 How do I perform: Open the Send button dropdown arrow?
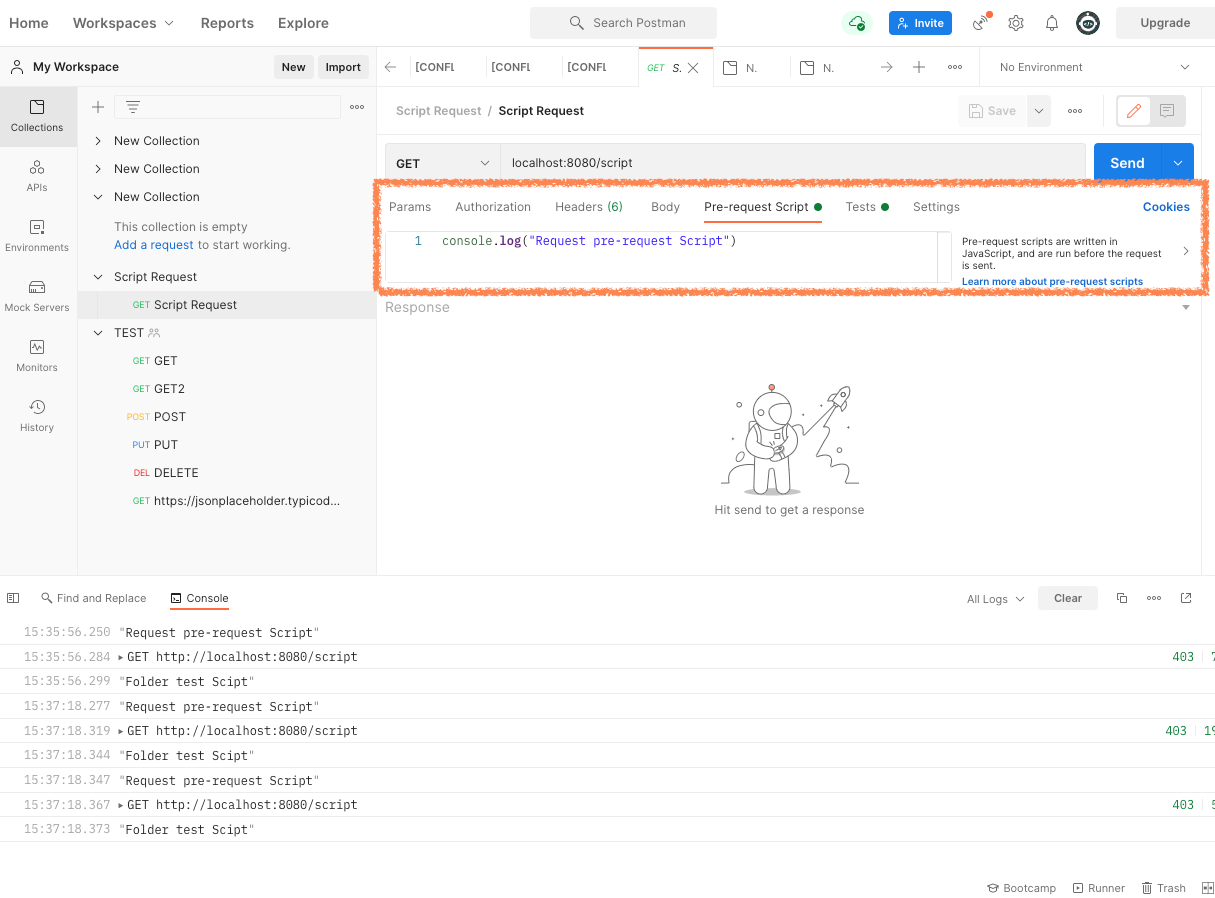click(1178, 163)
